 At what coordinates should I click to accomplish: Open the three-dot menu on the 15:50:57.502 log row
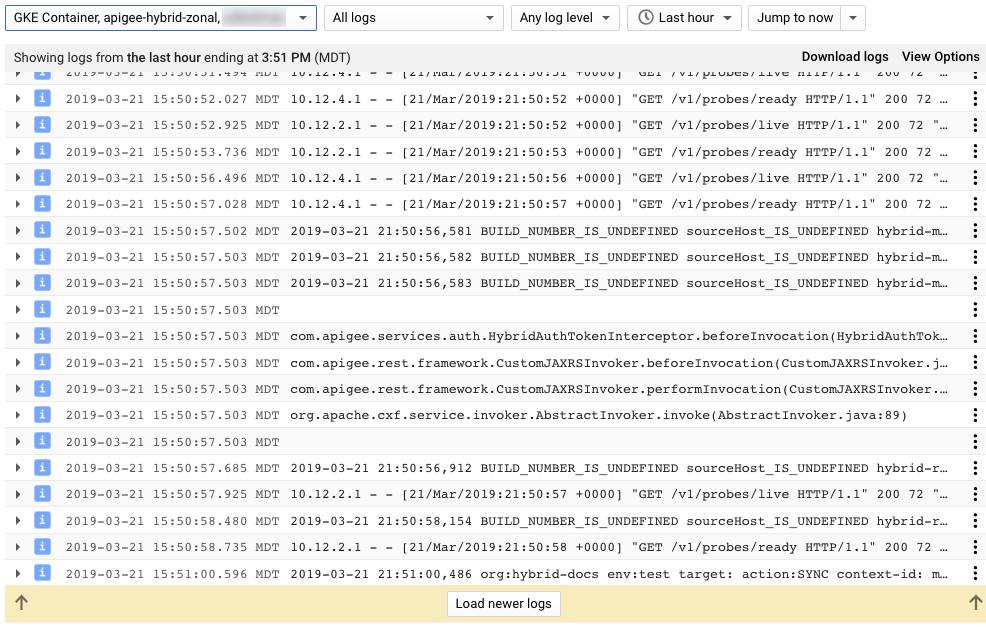point(975,230)
